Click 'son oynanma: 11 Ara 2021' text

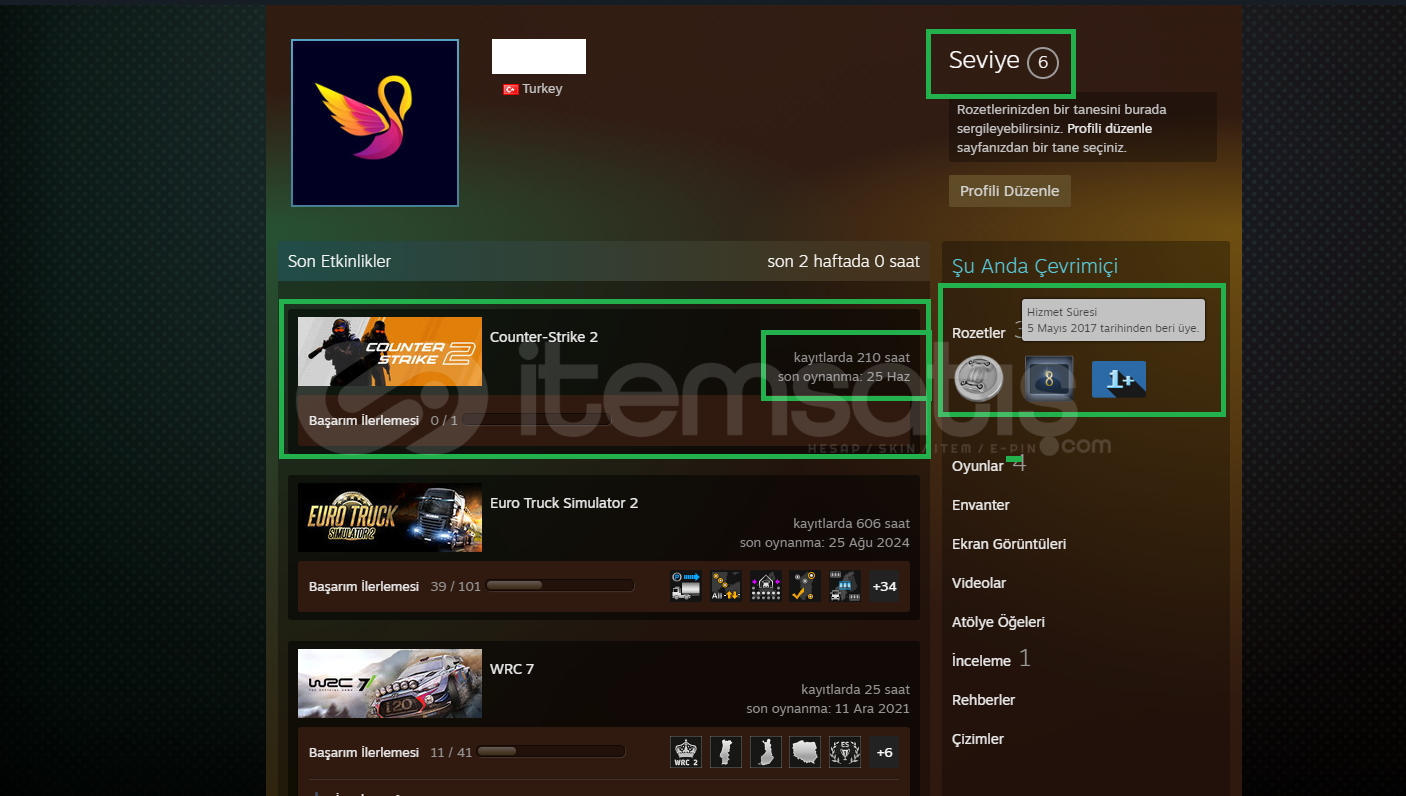point(828,709)
